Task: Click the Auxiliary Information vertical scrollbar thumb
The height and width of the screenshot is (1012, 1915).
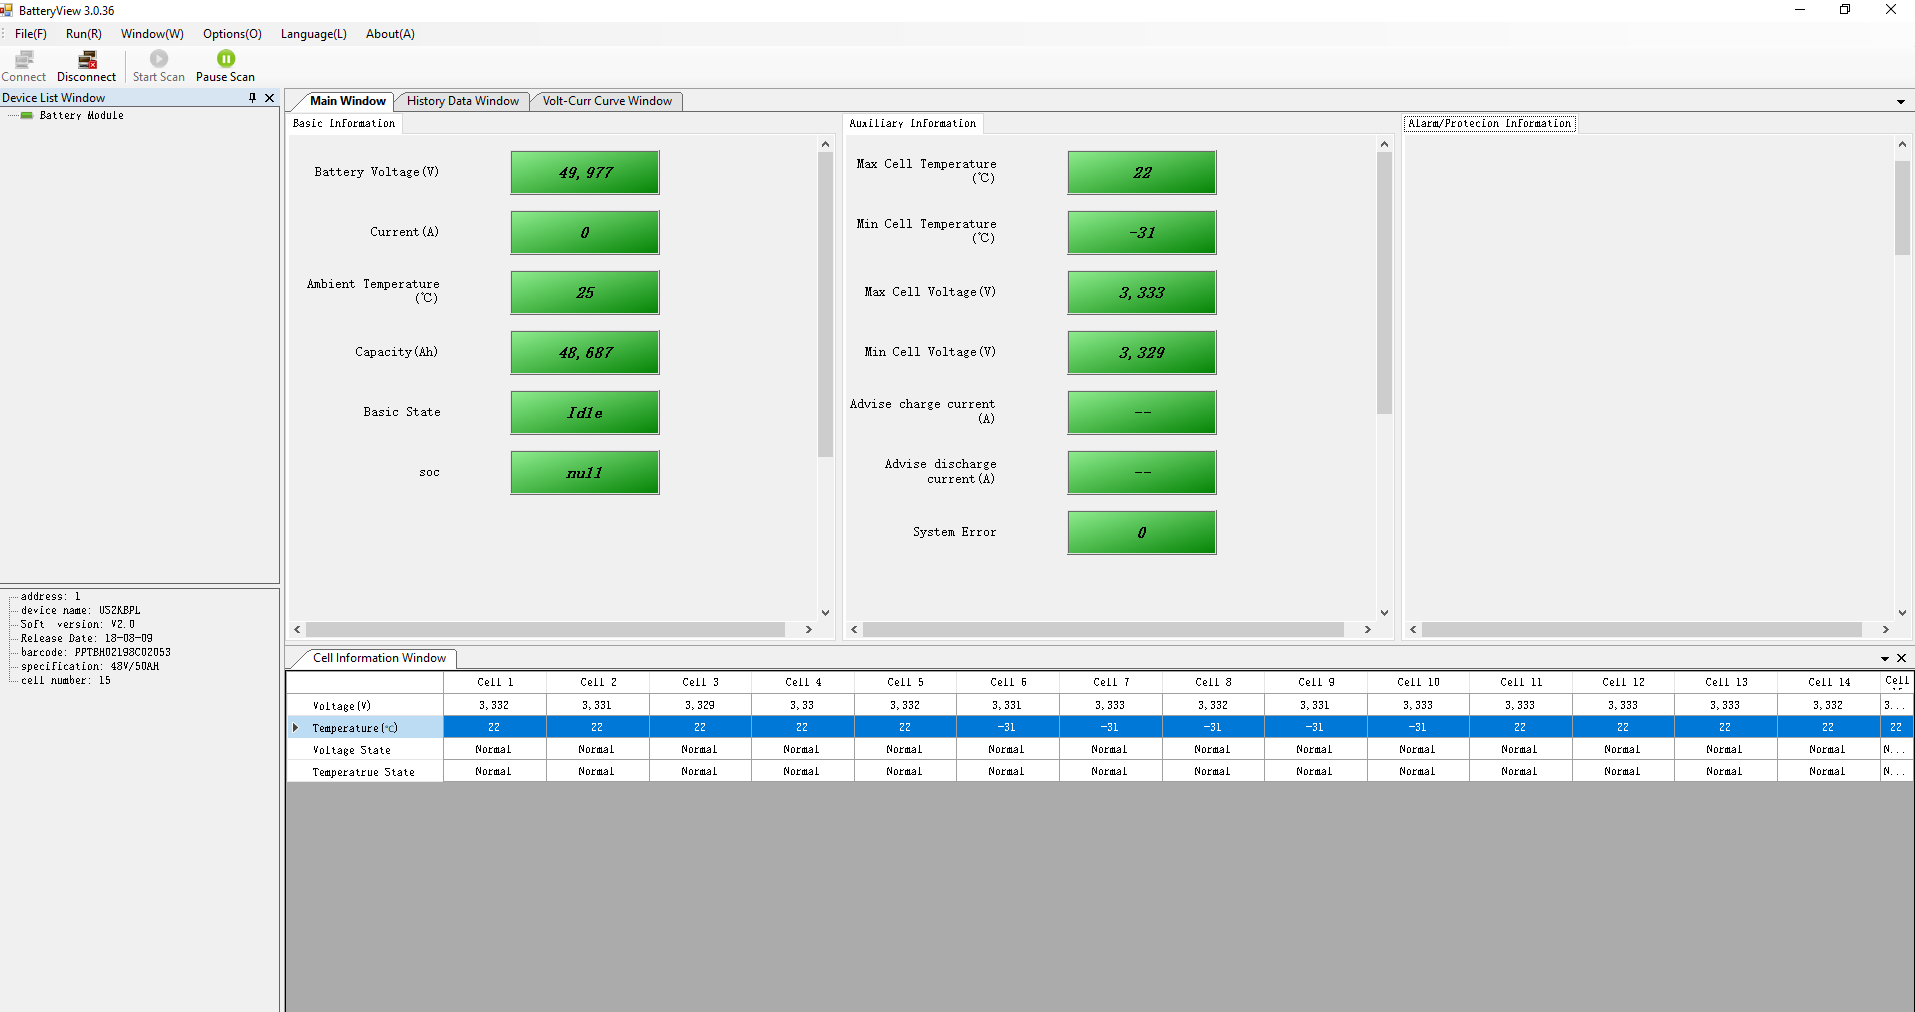Action: point(1384,283)
